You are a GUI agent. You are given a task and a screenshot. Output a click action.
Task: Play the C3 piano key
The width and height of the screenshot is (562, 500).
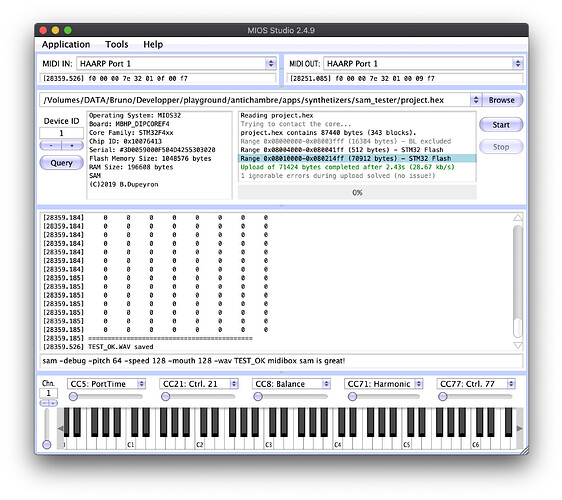point(268,444)
